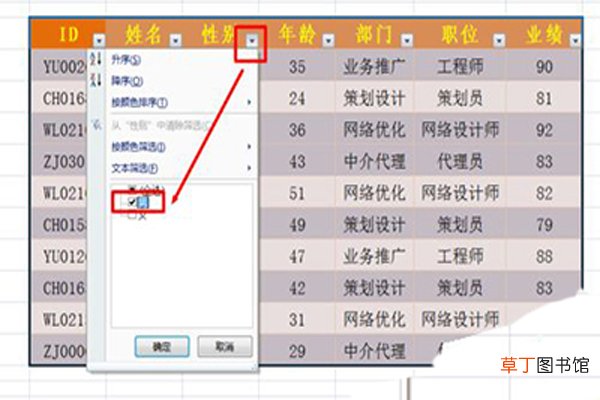
Task: Click the clear filter funnel icon
Action: tap(97, 124)
